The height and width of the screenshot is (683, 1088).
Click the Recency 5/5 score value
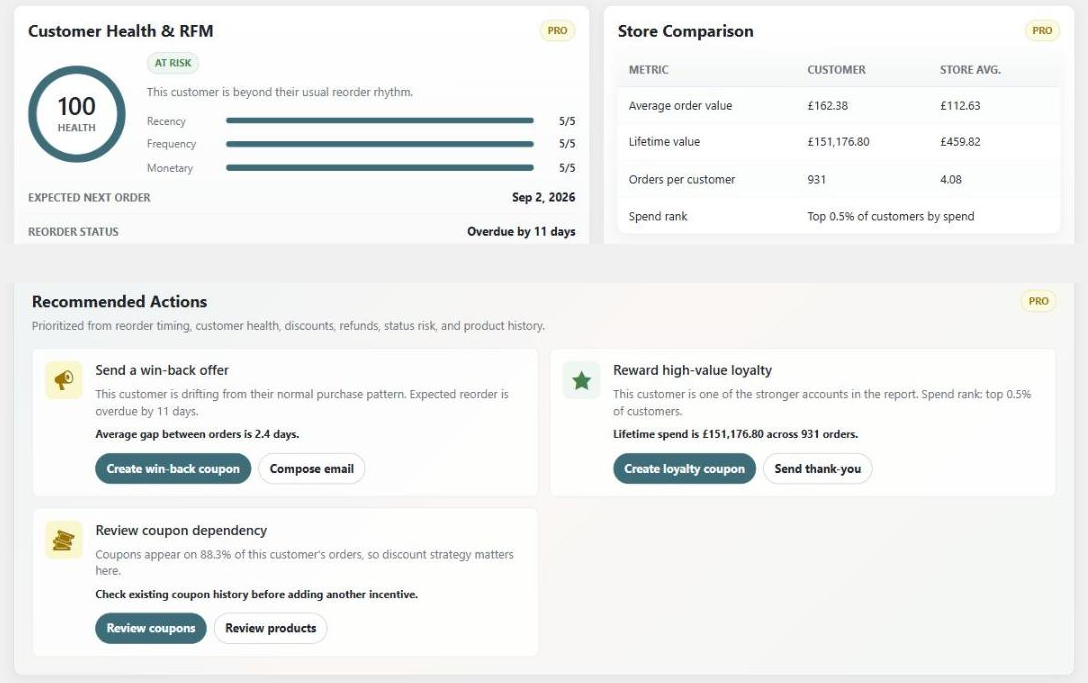tap(567, 121)
